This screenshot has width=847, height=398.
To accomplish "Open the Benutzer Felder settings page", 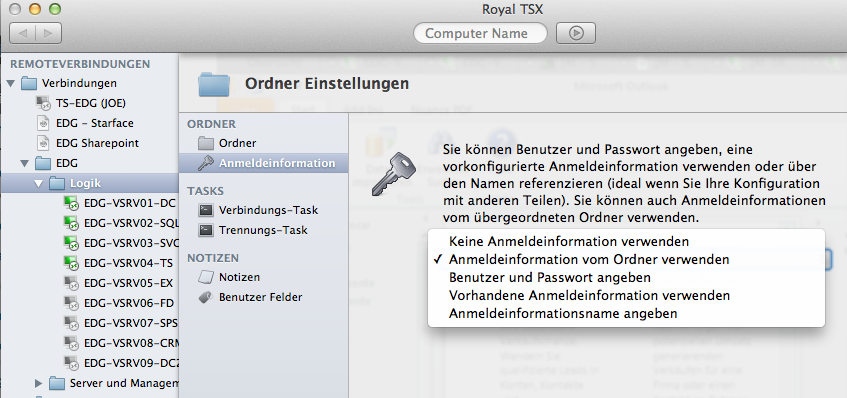I will (x=264, y=297).
